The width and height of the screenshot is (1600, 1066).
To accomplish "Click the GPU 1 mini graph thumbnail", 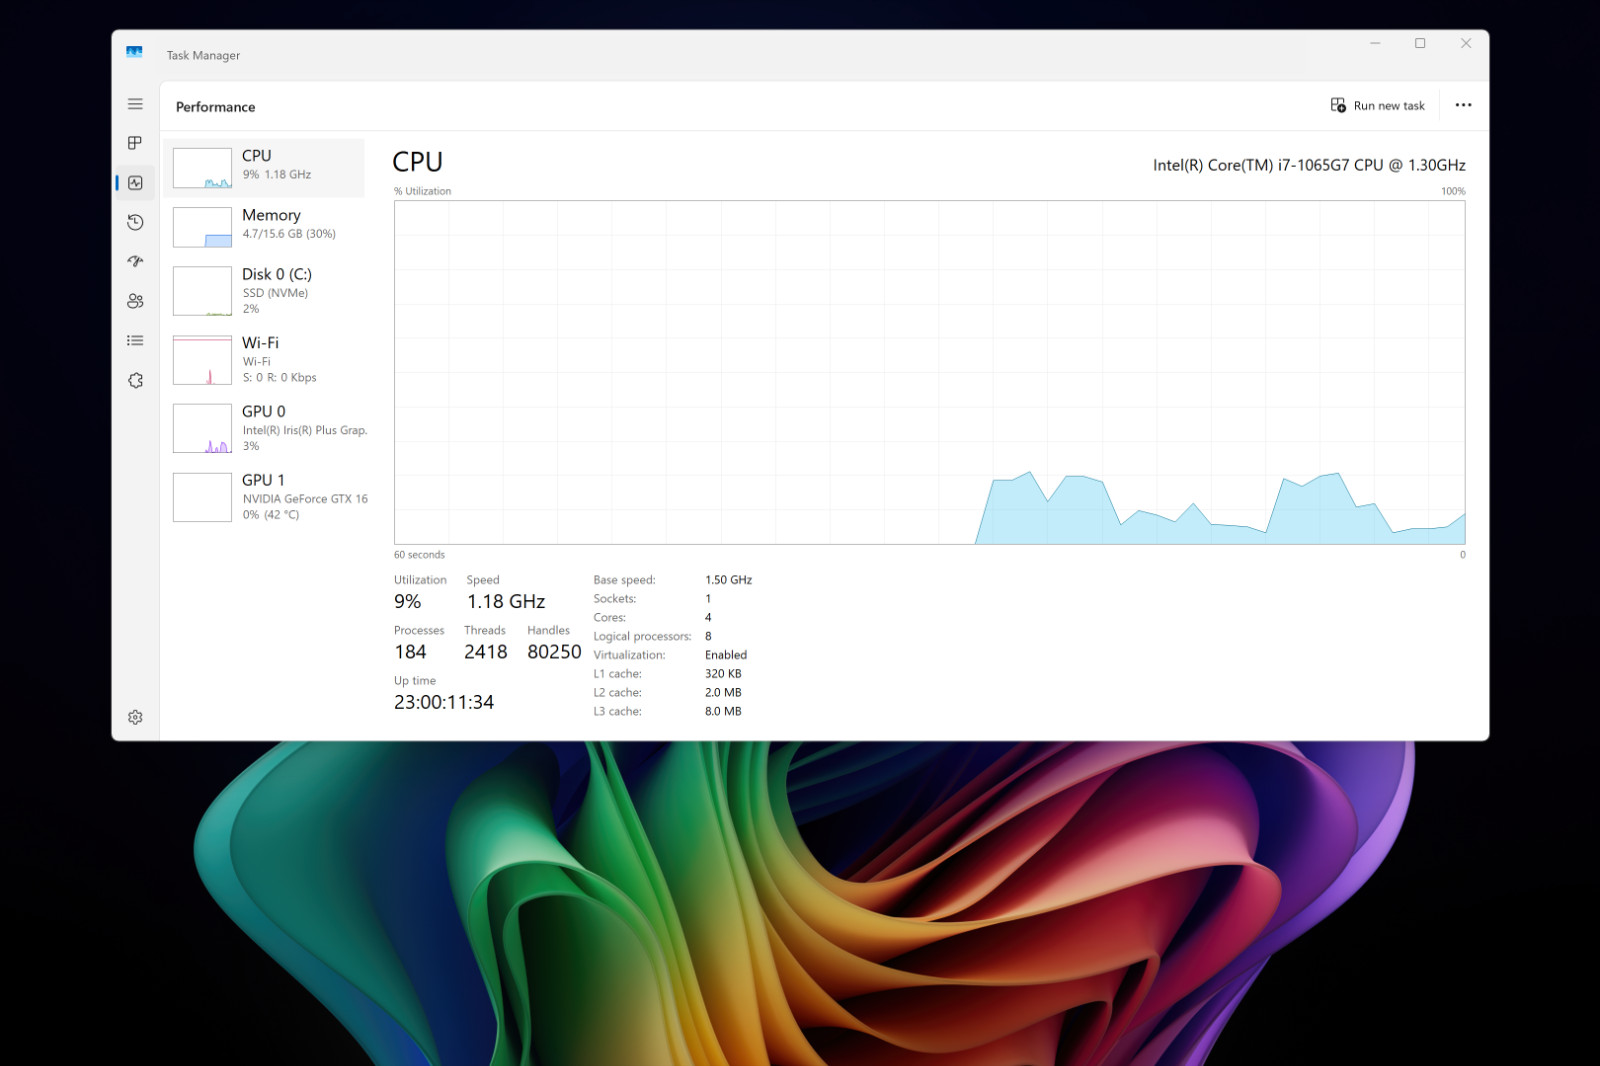I will (202, 497).
